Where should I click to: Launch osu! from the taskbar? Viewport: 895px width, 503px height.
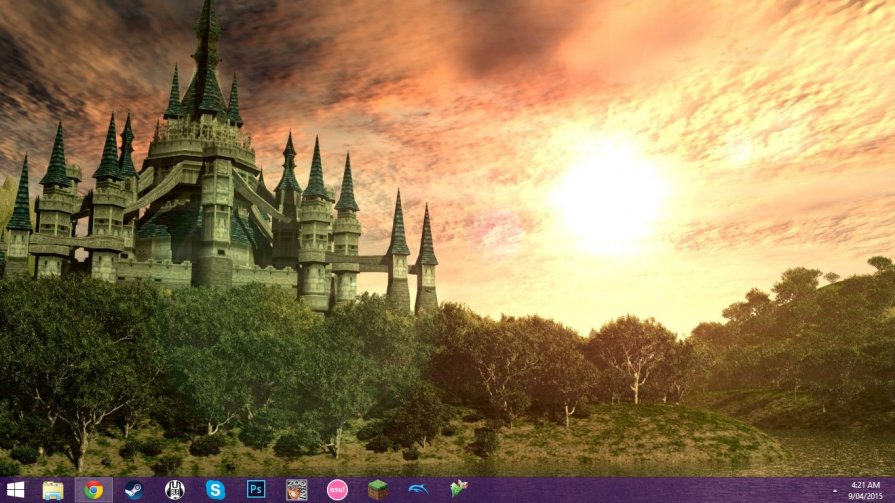tap(337, 490)
